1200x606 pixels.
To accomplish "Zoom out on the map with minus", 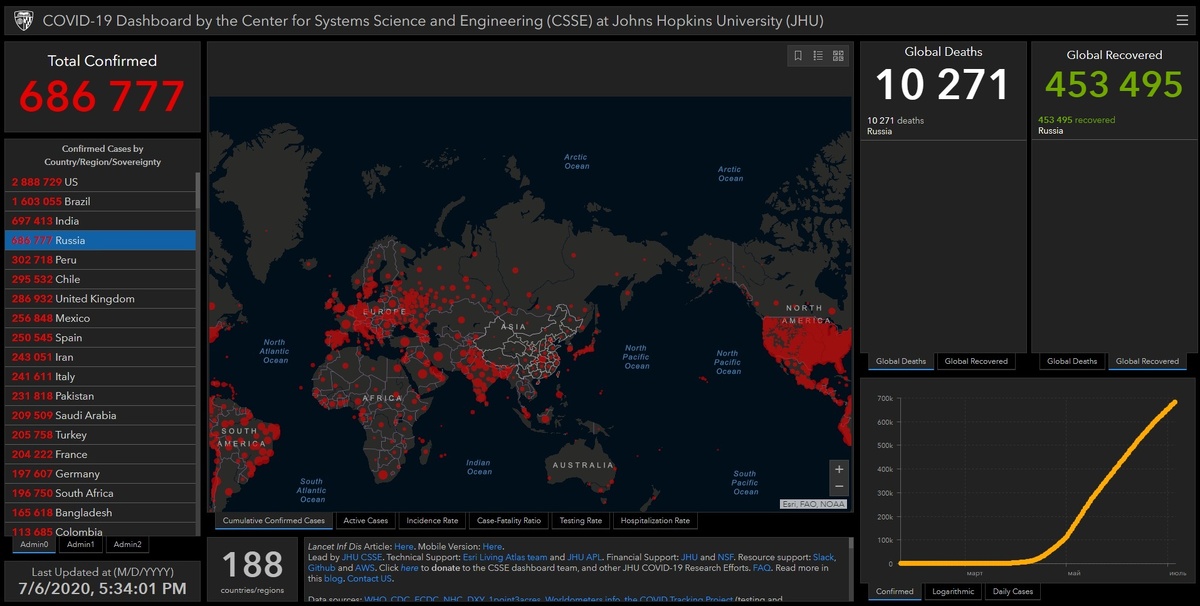I will click(839, 487).
